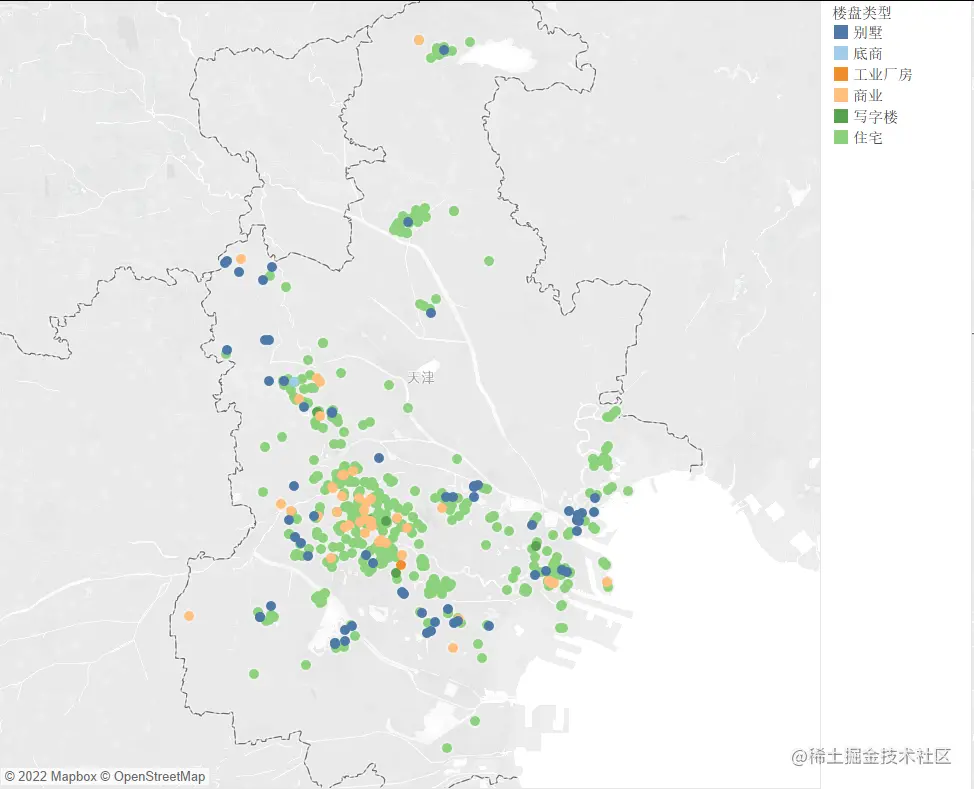Choose the 住宅 legend text label
Screen dimensions: 974x789
click(x=868, y=138)
